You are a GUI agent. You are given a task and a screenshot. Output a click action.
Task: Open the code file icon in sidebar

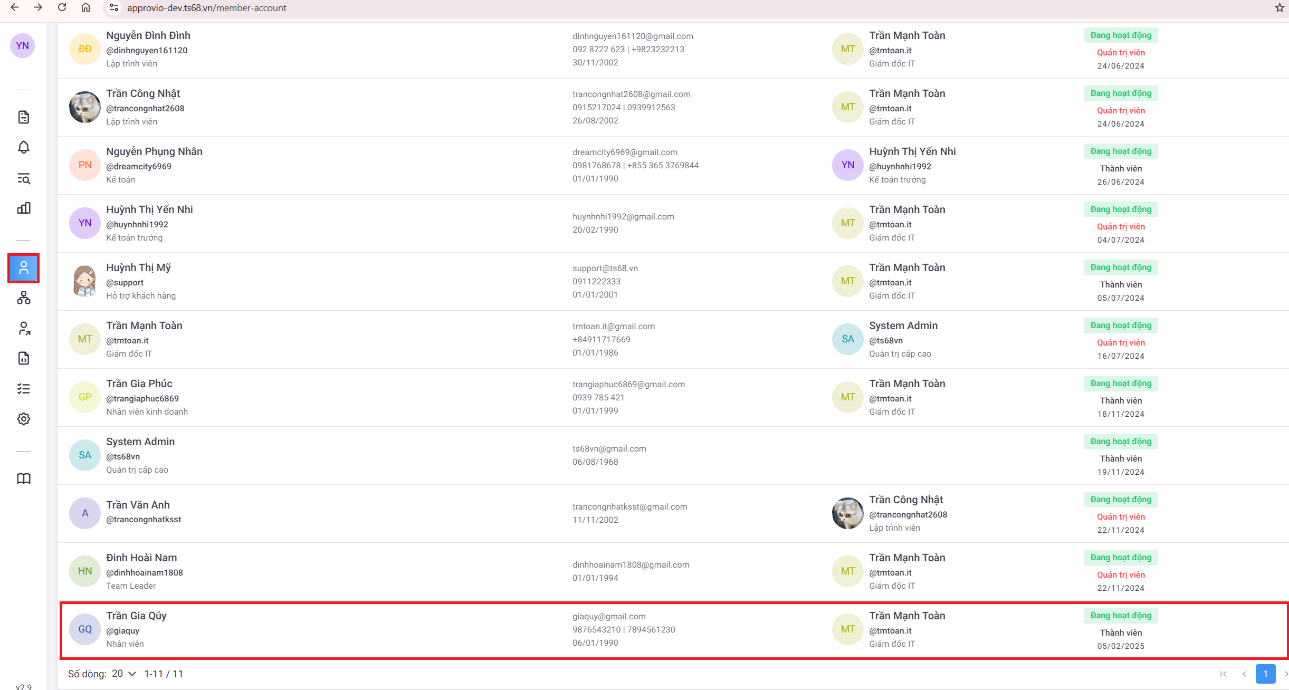point(24,358)
